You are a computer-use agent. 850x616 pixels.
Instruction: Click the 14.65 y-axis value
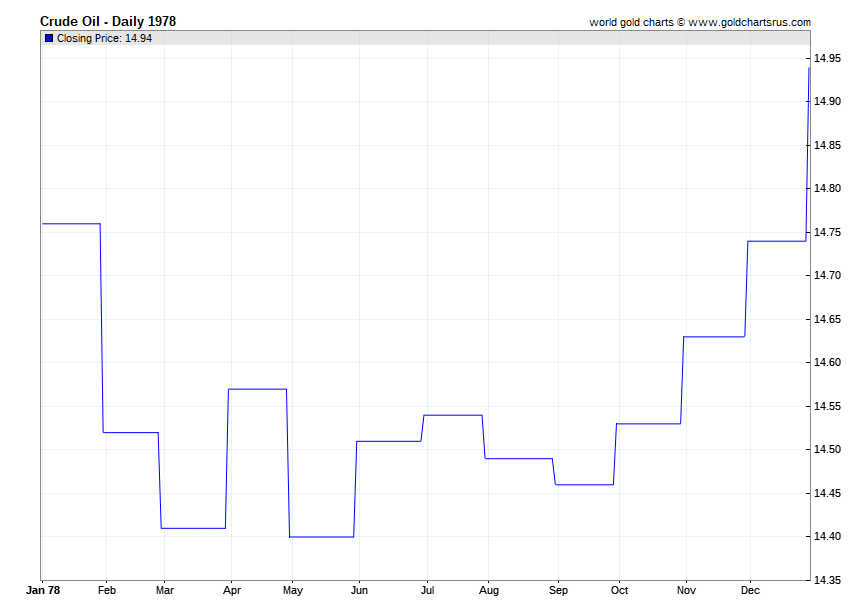[x=828, y=319]
